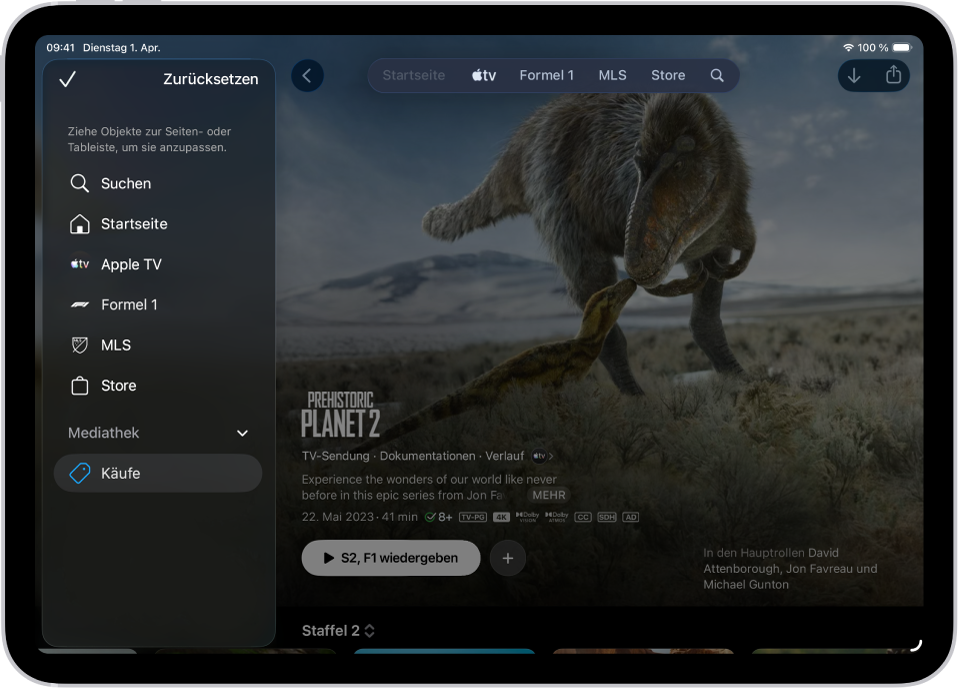Open search from the tab bar magnifier

tap(717, 76)
